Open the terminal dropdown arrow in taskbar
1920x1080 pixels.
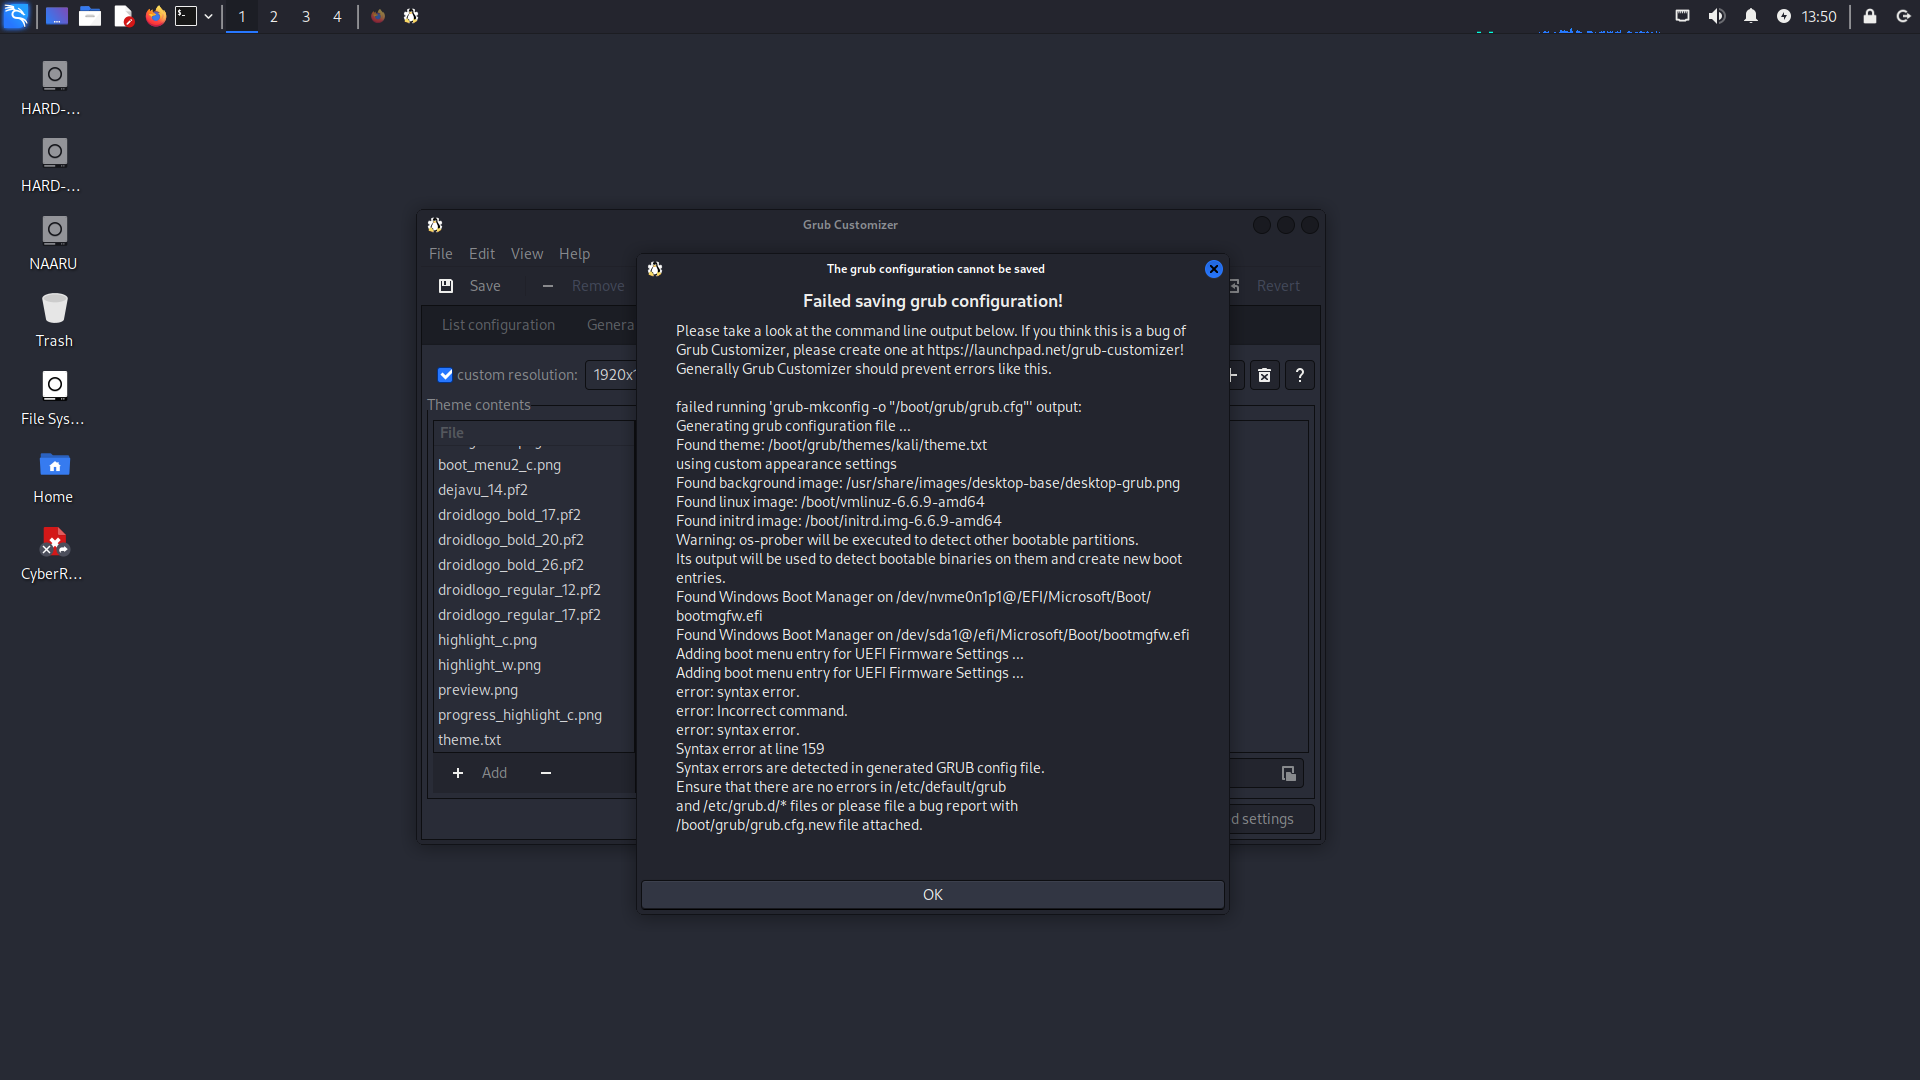[208, 16]
